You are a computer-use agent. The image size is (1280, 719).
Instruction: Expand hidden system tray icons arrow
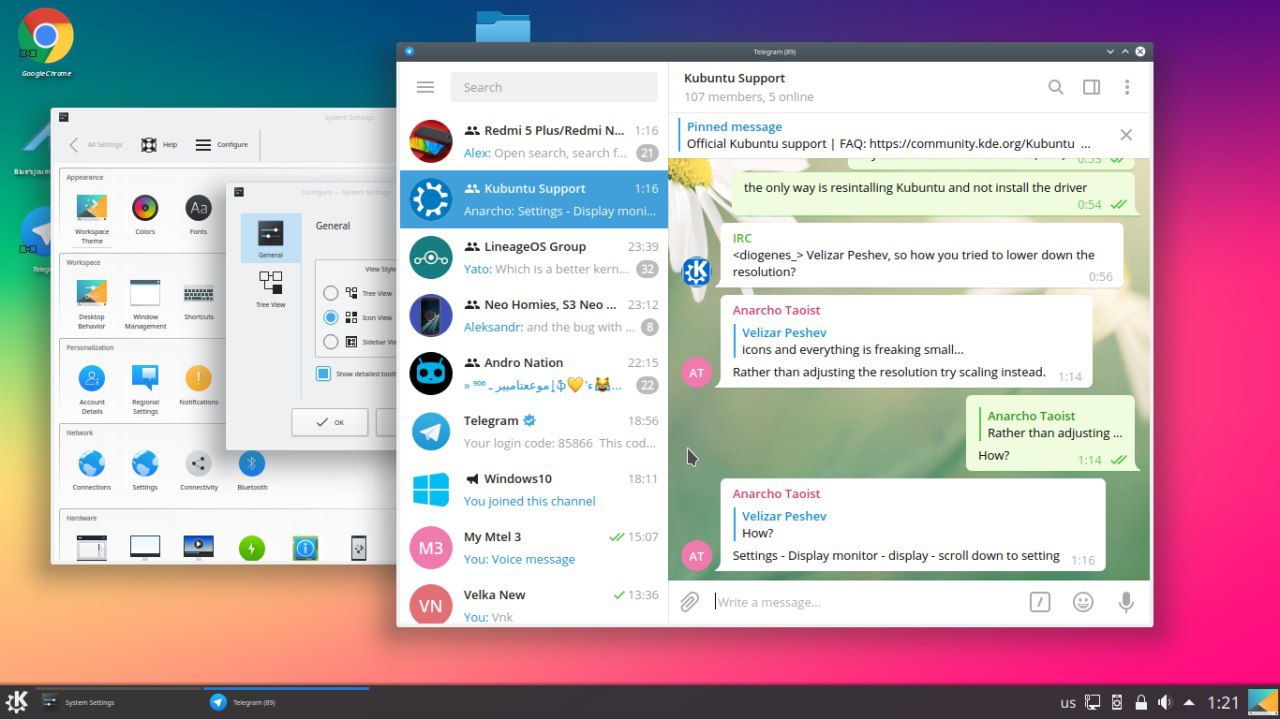(1189, 702)
